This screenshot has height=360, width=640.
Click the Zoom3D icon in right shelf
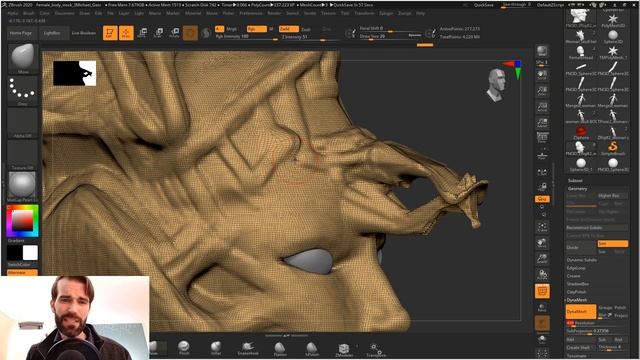pos(542,259)
